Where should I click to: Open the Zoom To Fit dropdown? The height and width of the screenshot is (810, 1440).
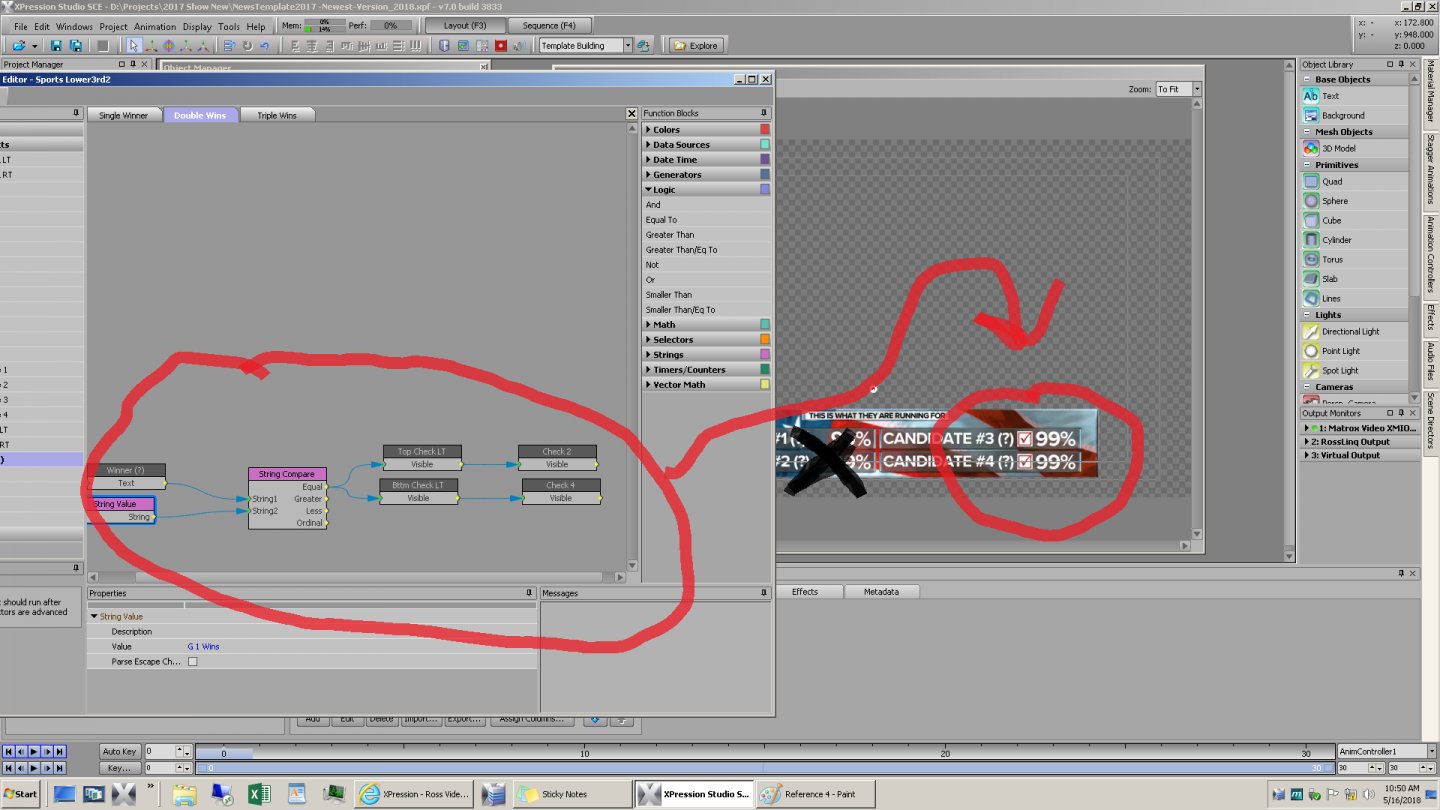tap(1197, 89)
